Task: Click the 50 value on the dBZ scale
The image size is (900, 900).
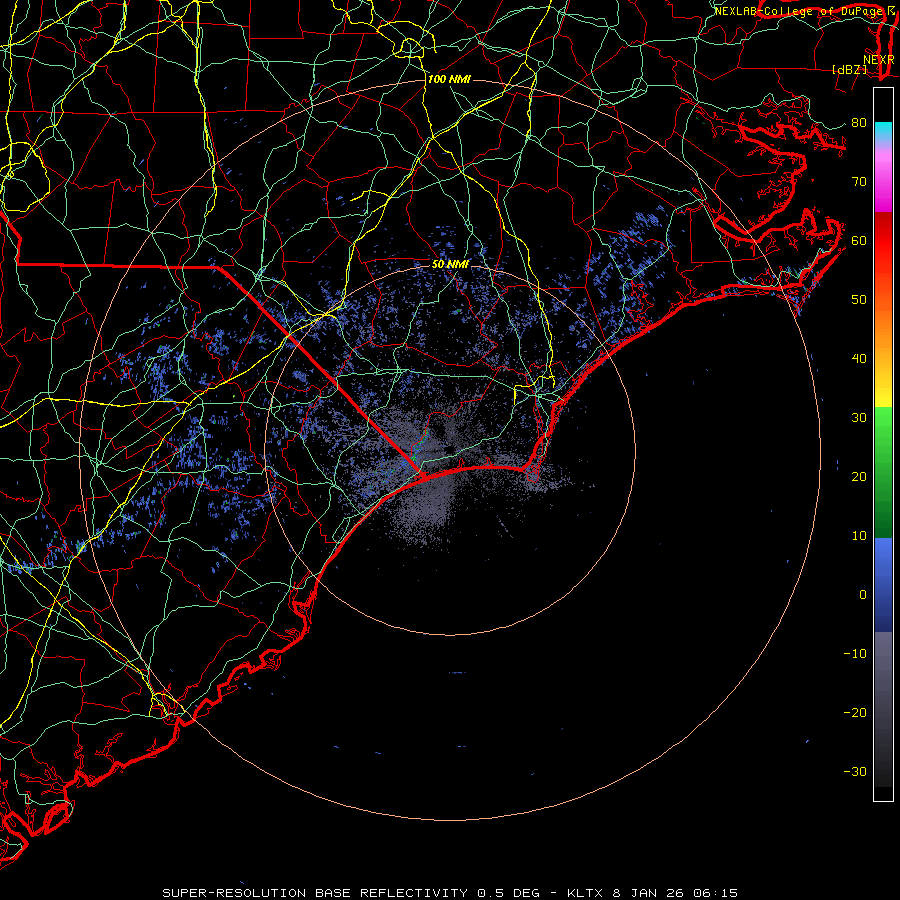Action: point(859,300)
